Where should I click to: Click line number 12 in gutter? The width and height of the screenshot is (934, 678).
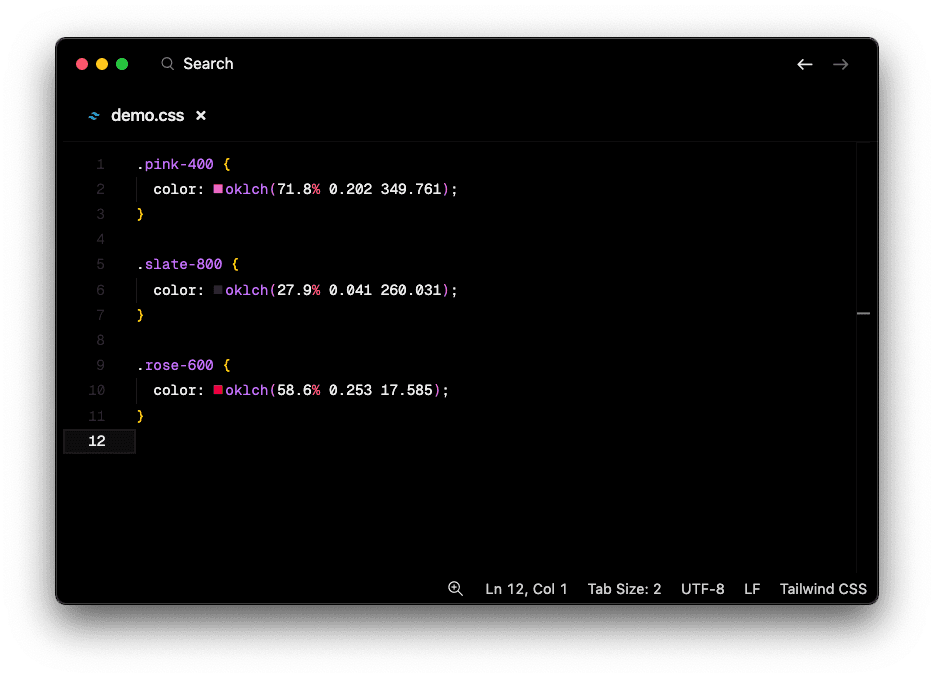point(96,441)
